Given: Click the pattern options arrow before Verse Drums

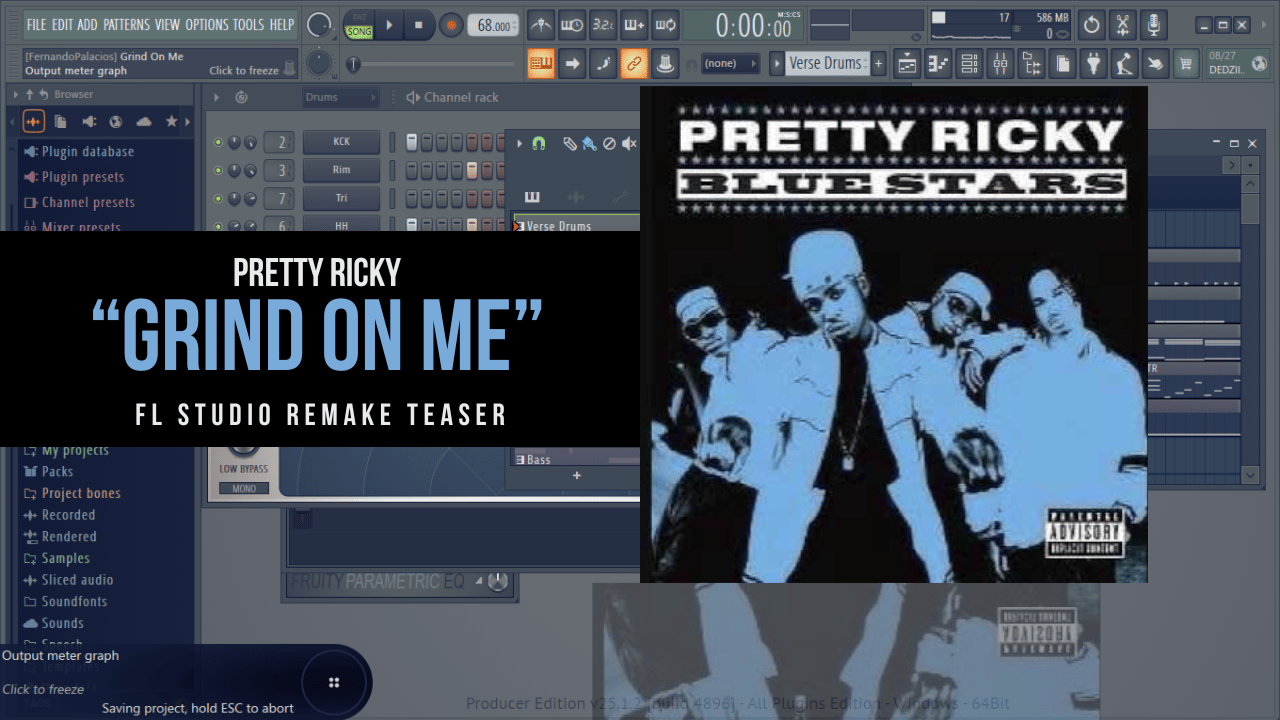Looking at the screenshot, I should 777,64.
